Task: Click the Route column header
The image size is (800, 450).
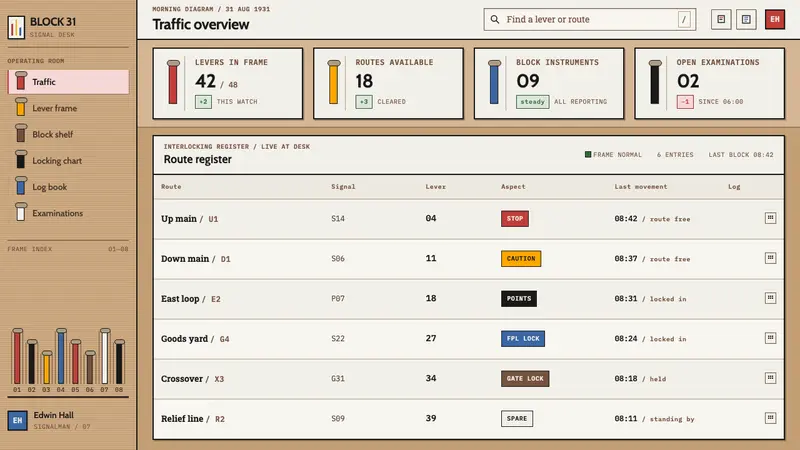Action: click(x=171, y=187)
